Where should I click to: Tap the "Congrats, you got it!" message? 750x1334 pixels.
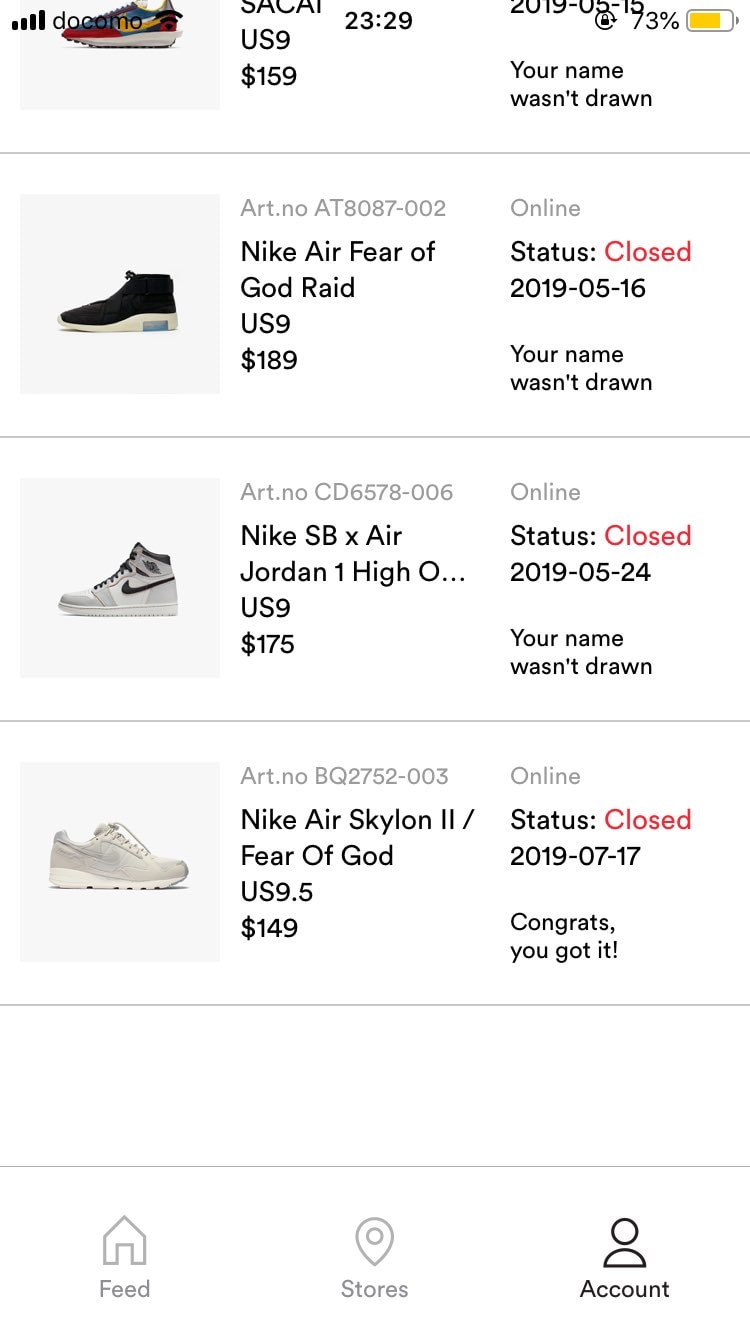[x=564, y=936]
